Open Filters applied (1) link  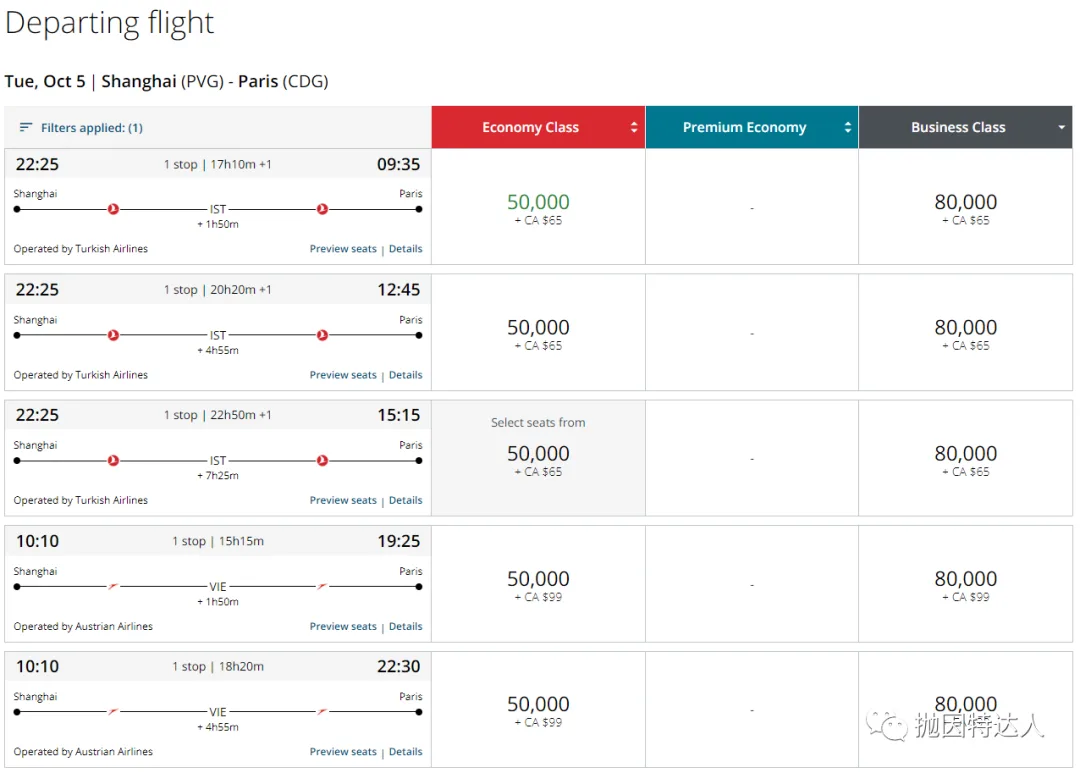(91, 128)
